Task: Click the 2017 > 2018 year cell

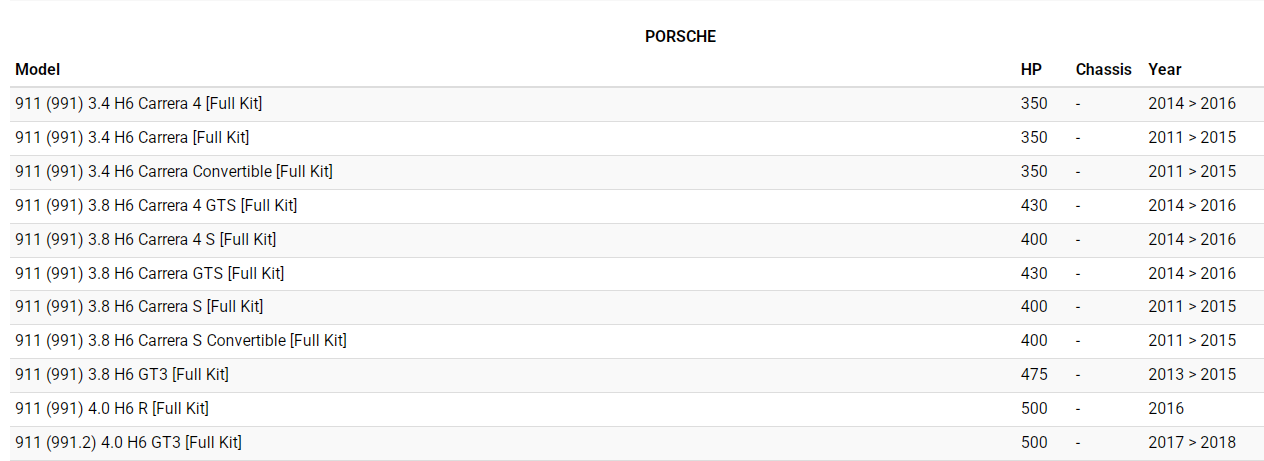Action: click(1191, 442)
